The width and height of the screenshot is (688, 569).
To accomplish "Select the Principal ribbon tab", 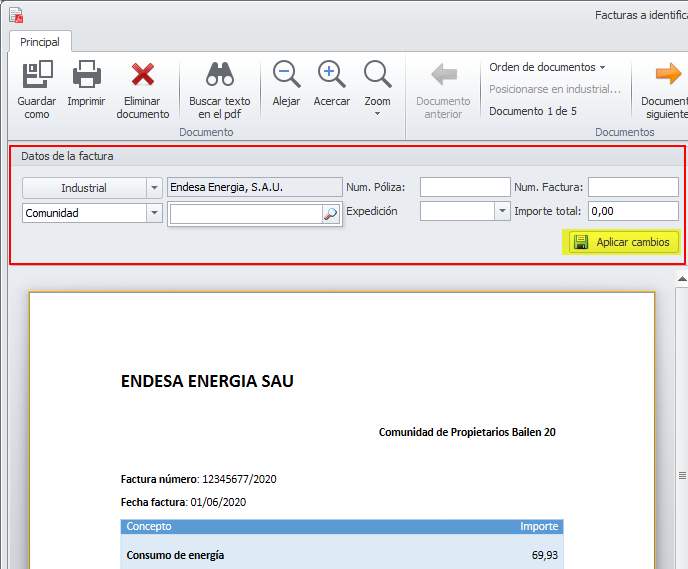I will point(40,42).
